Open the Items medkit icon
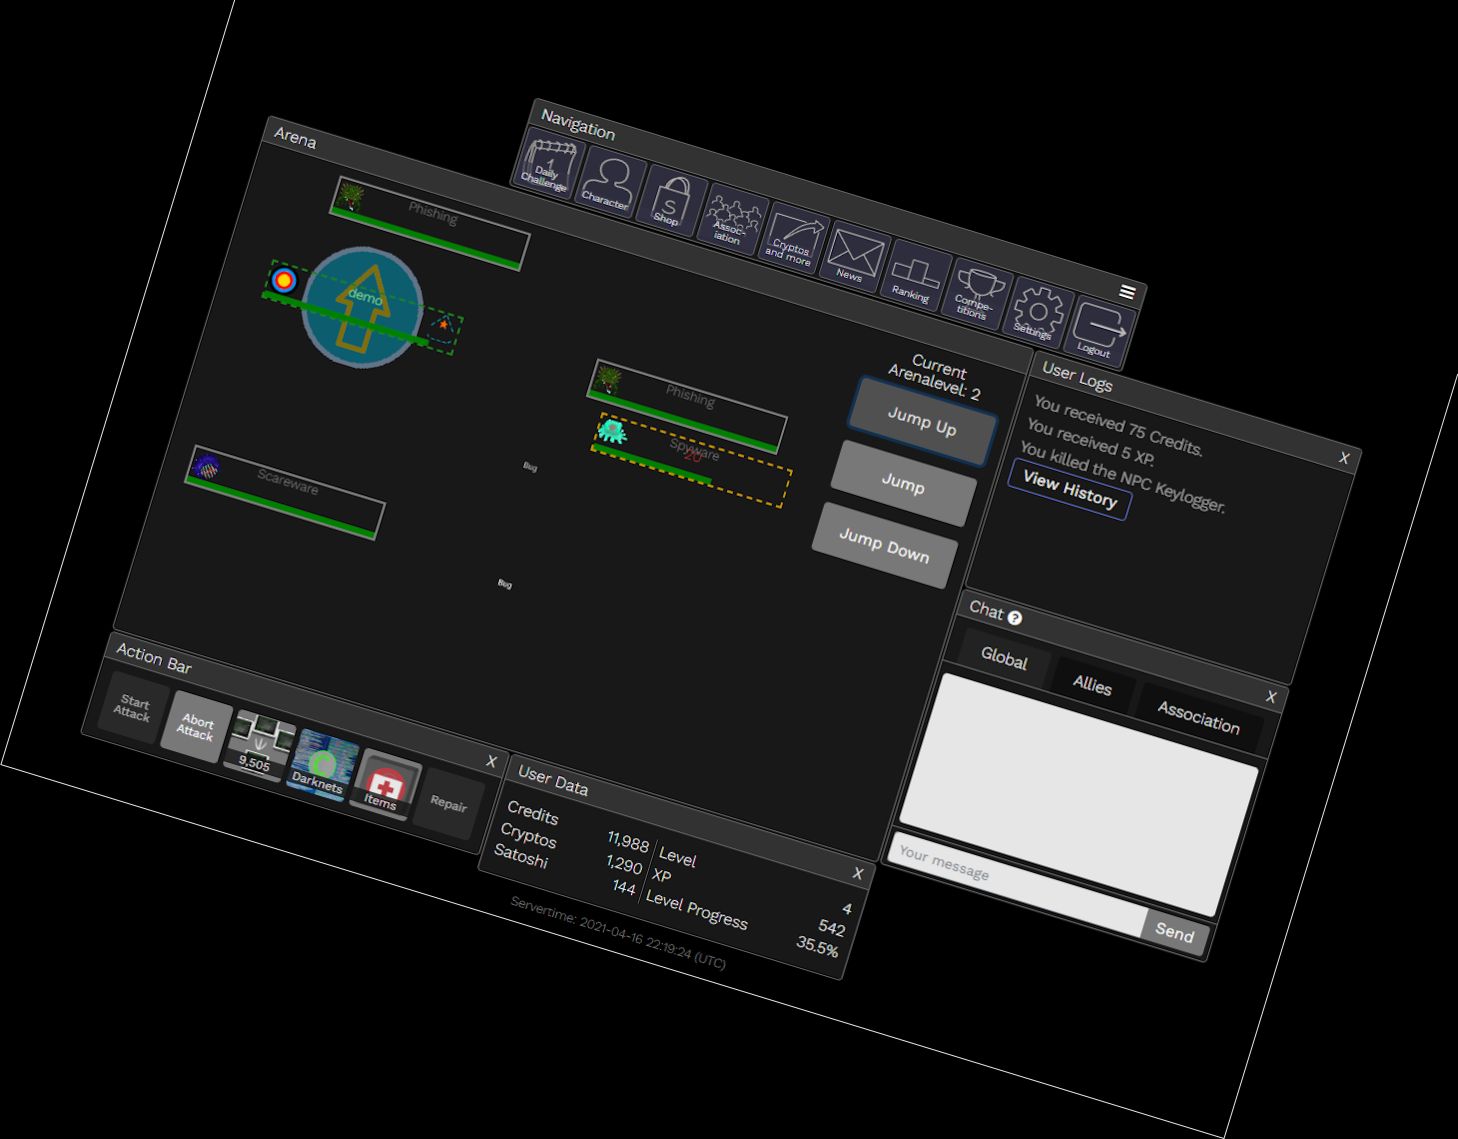 pyautogui.click(x=384, y=781)
